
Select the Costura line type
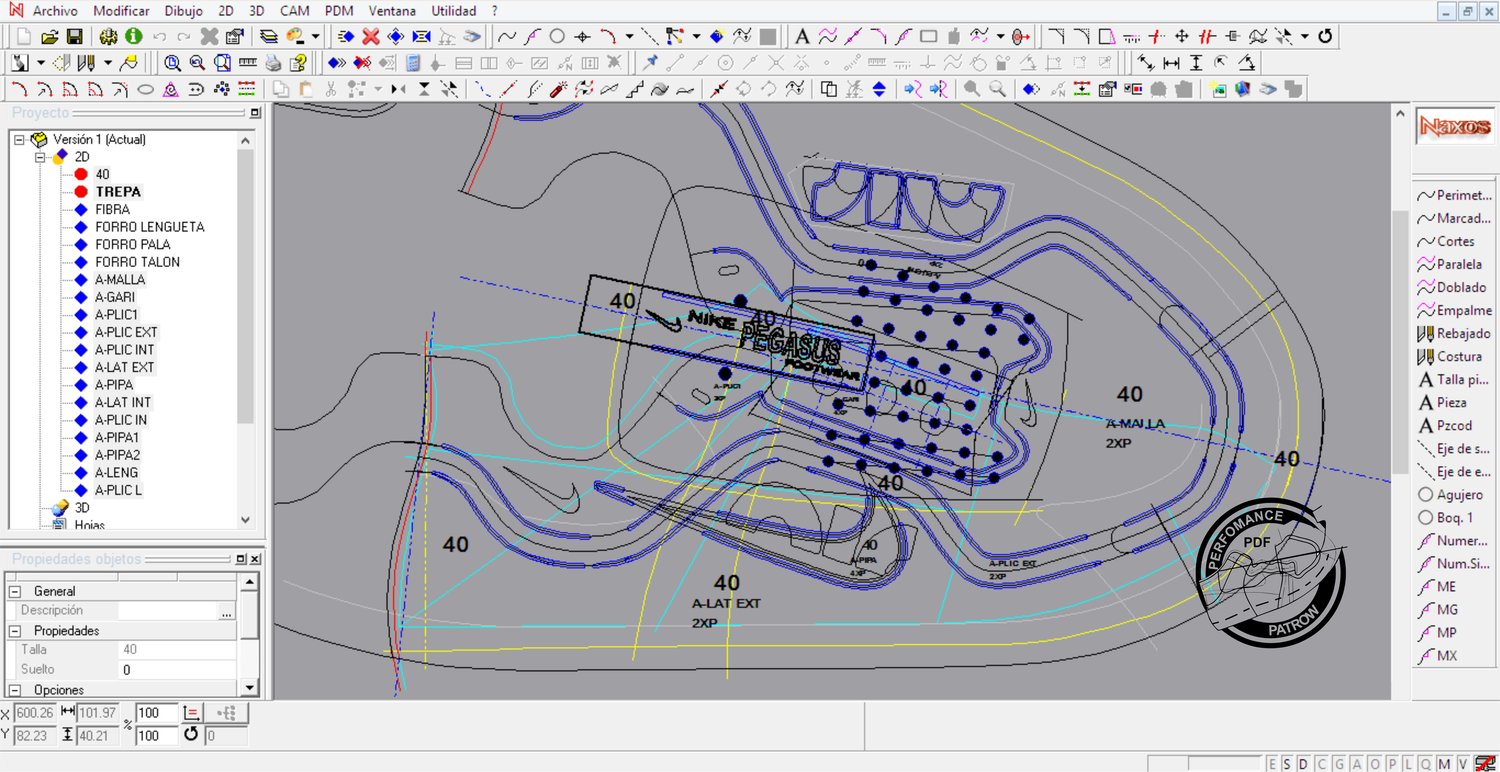(x=1458, y=356)
